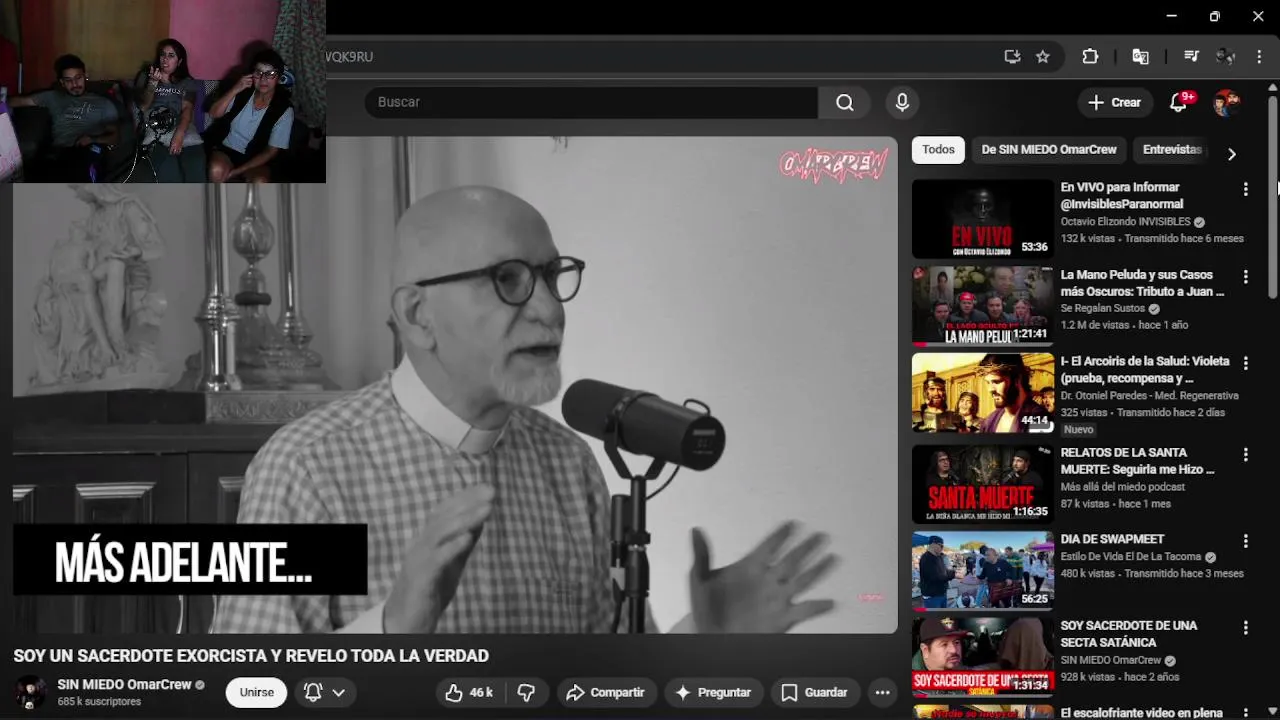Viewport: 1280px width, 720px height.
Task: Open the swapmeet 56:25 thumbnail
Action: coord(983,571)
